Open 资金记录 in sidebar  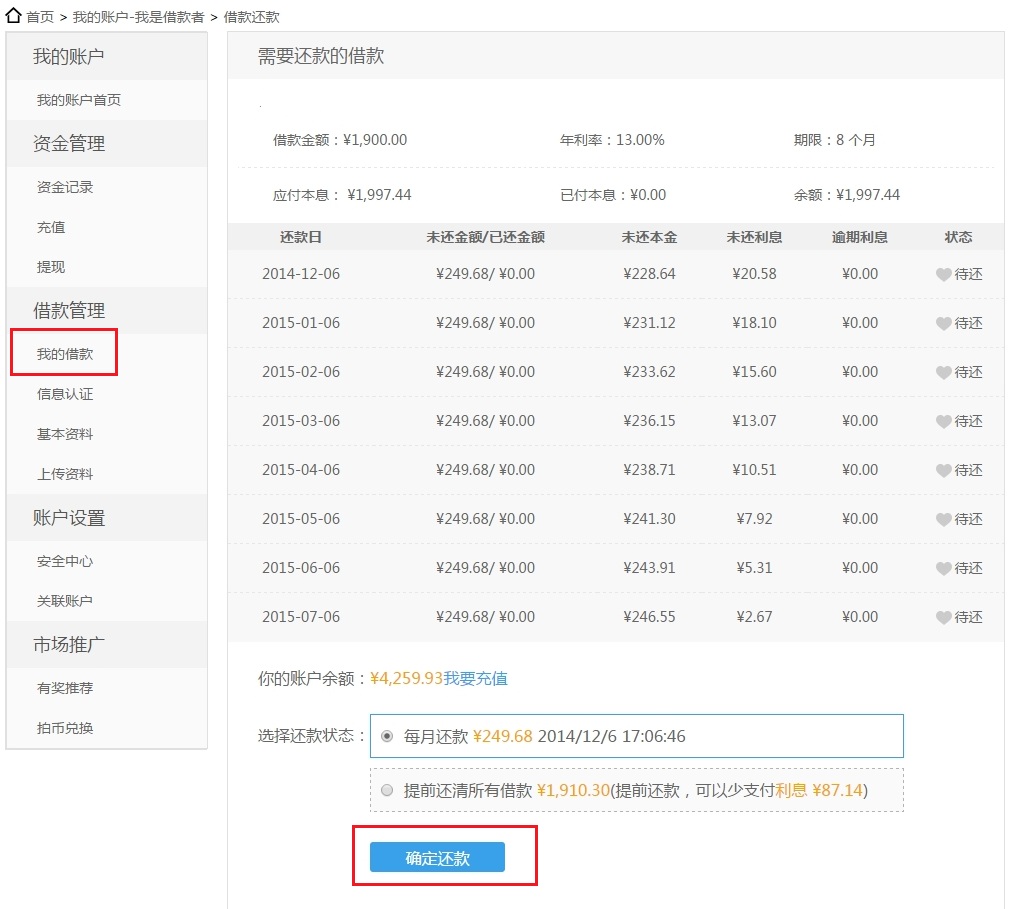[x=65, y=187]
